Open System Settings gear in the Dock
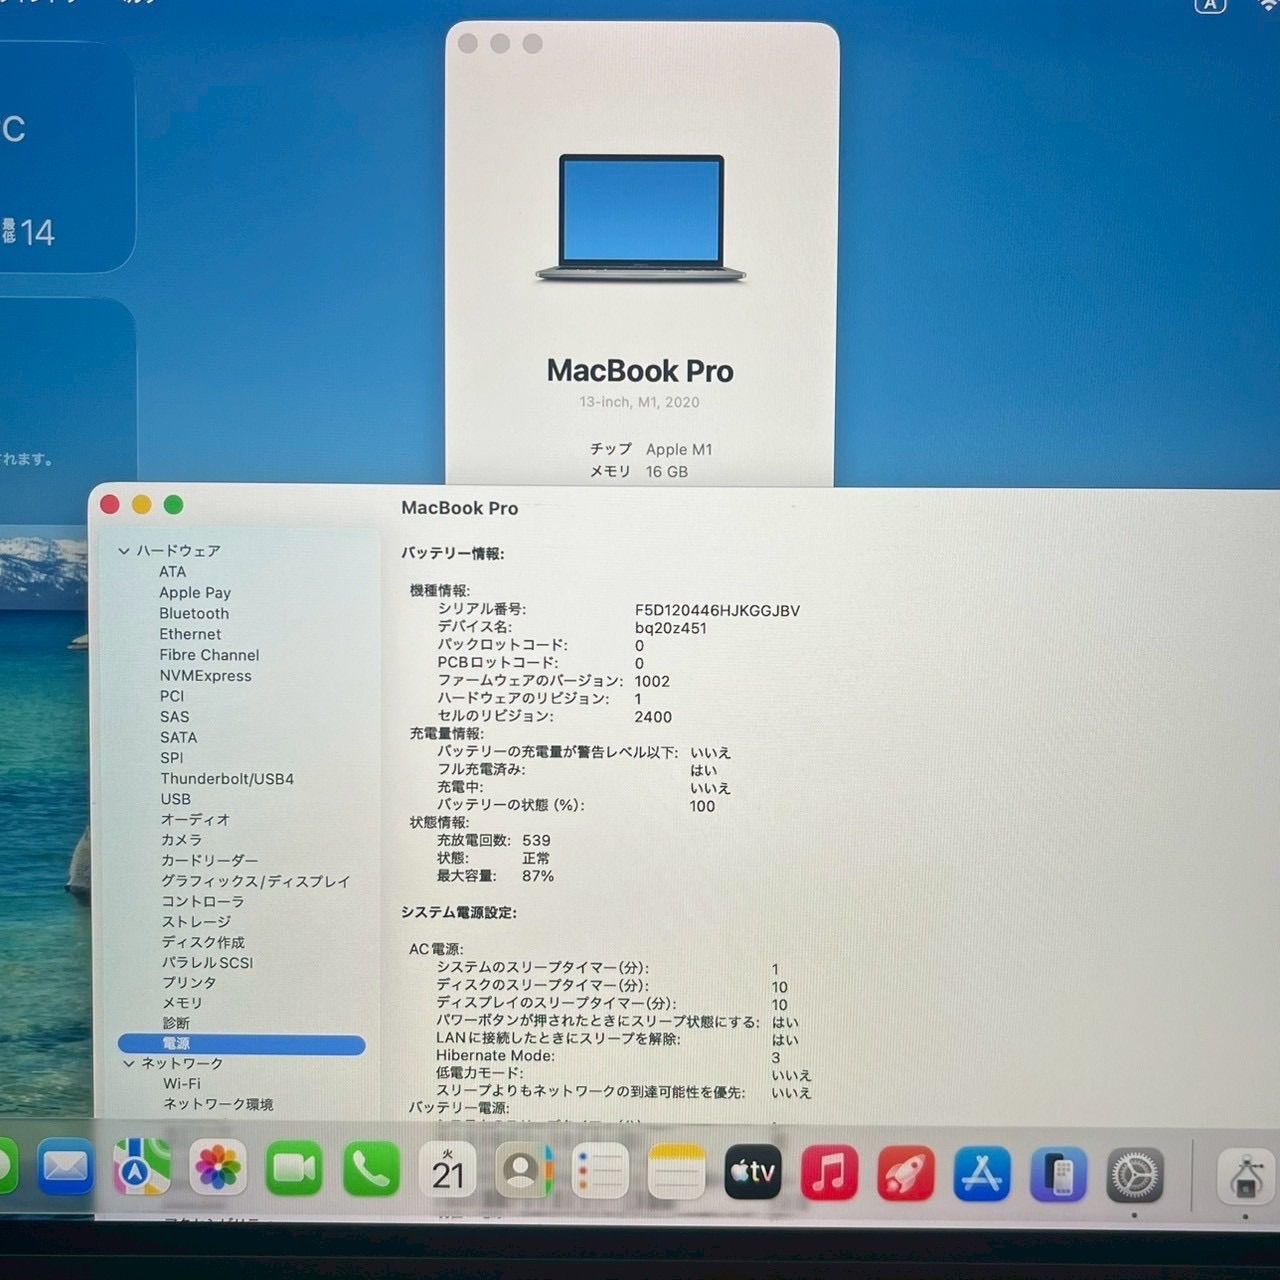 pyautogui.click(x=1135, y=1175)
